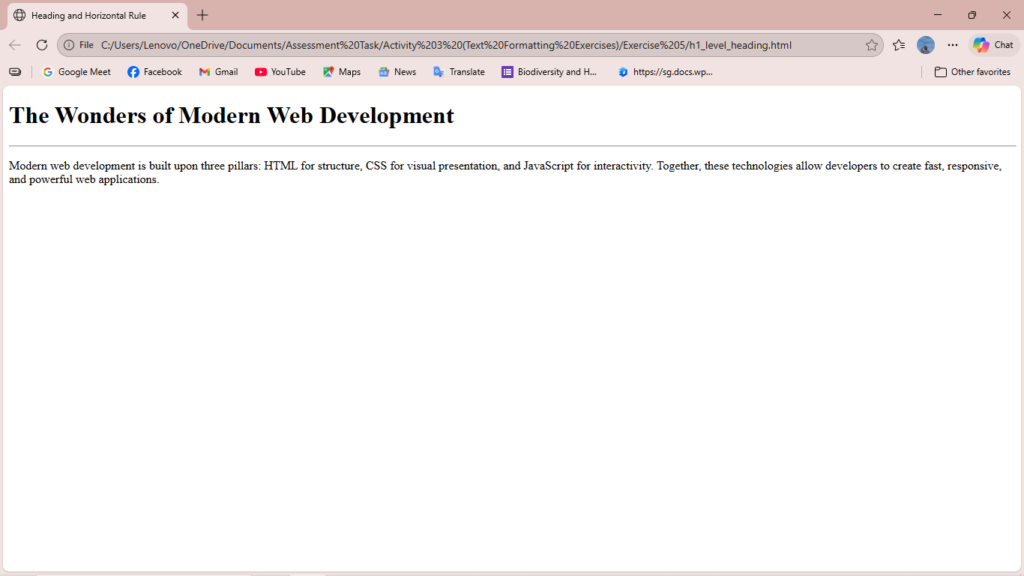This screenshot has width=1024, height=576.
Task: Select the Heading and Horizontal Rule tab
Action: pyautogui.click(x=88, y=15)
